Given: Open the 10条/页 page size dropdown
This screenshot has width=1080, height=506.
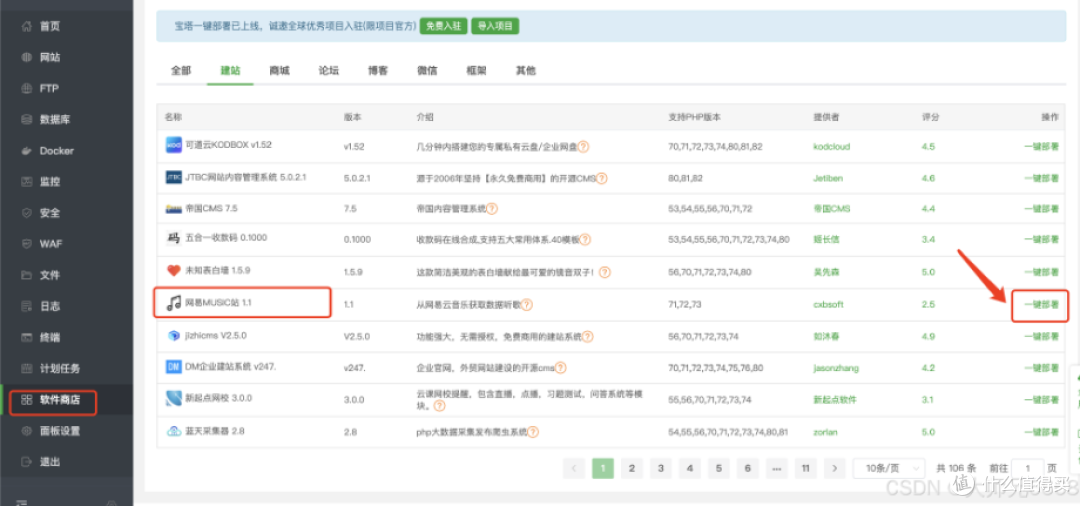Looking at the screenshot, I should 890,468.
